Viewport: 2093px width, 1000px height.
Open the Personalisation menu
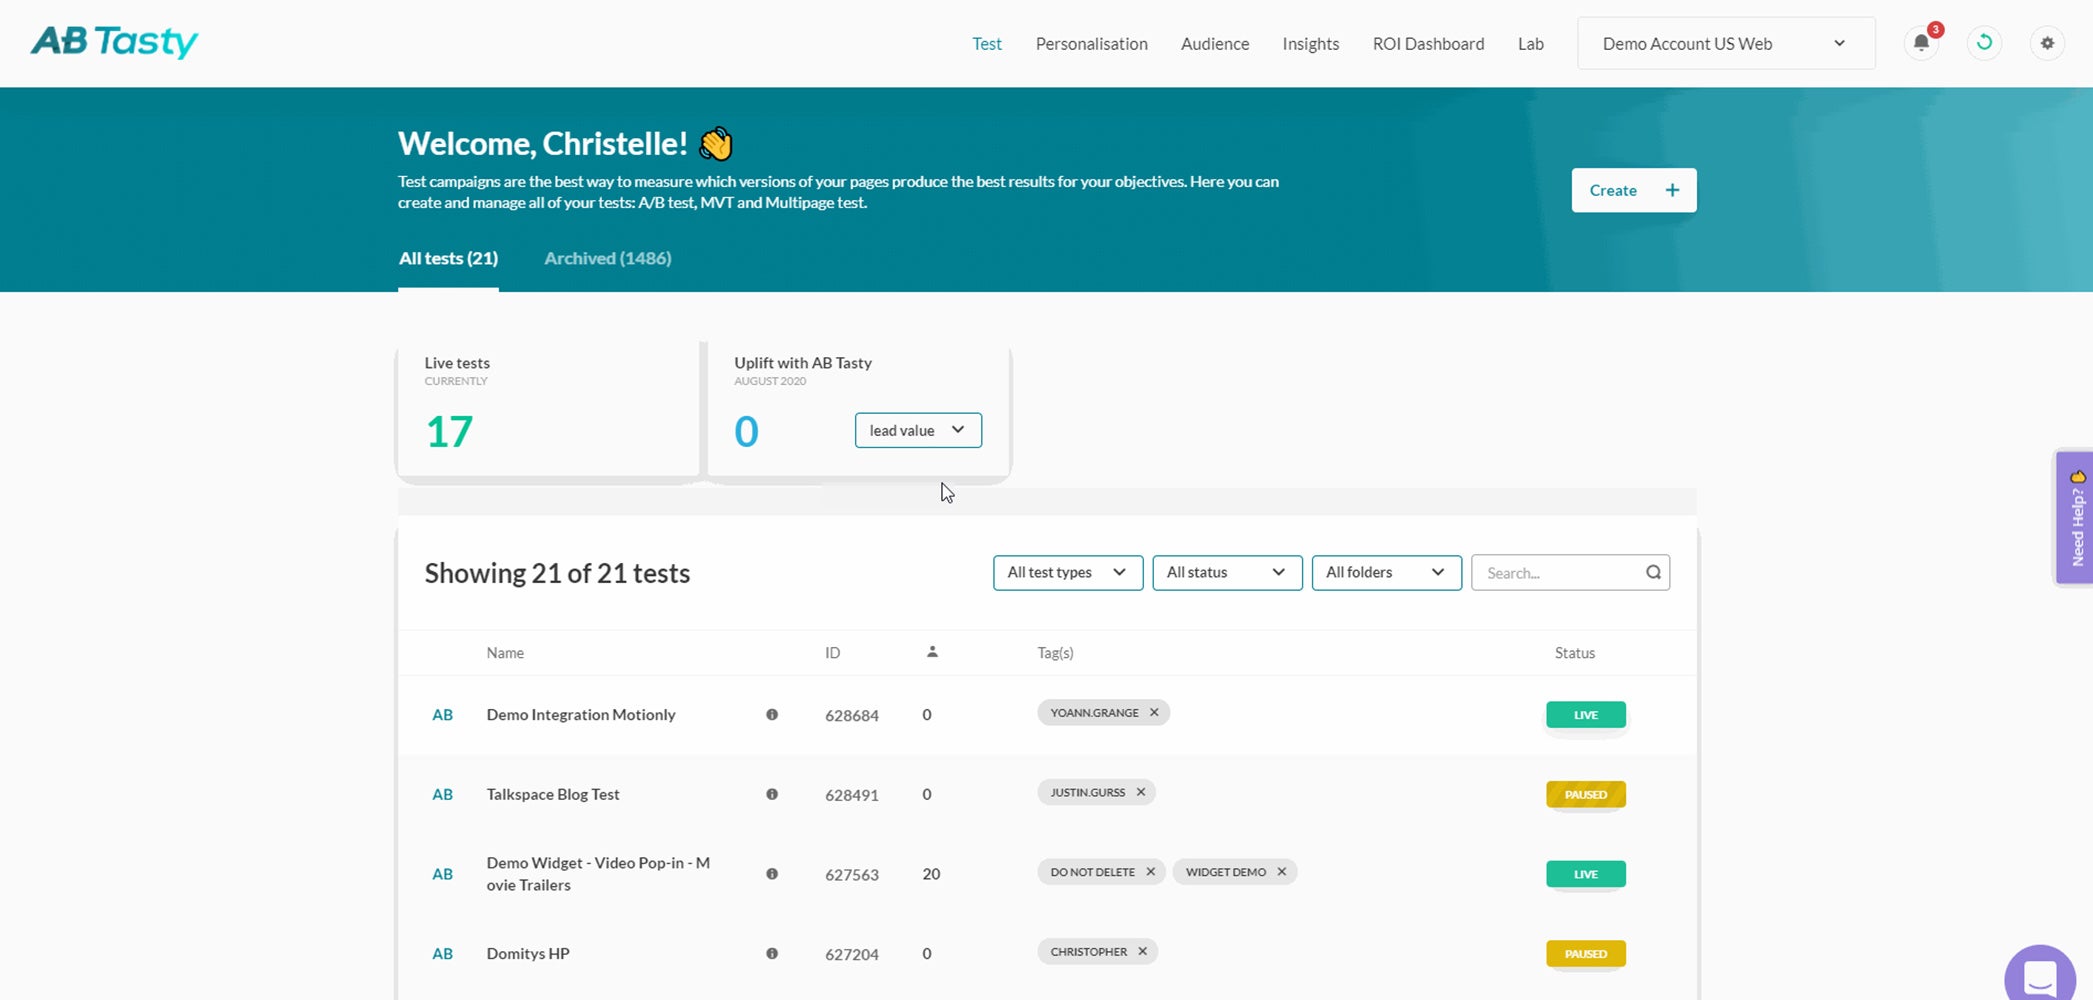[x=1092, y=44]
